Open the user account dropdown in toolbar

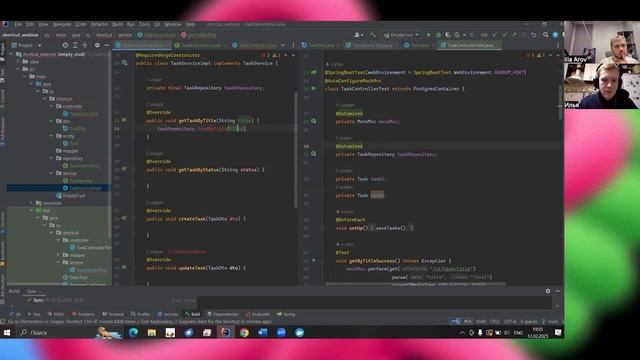pyautogui.click(x=359, y=35)
